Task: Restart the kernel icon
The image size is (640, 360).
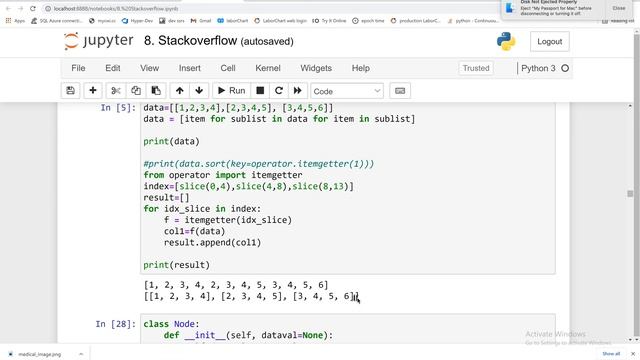Action: click(x=279, y=91)
